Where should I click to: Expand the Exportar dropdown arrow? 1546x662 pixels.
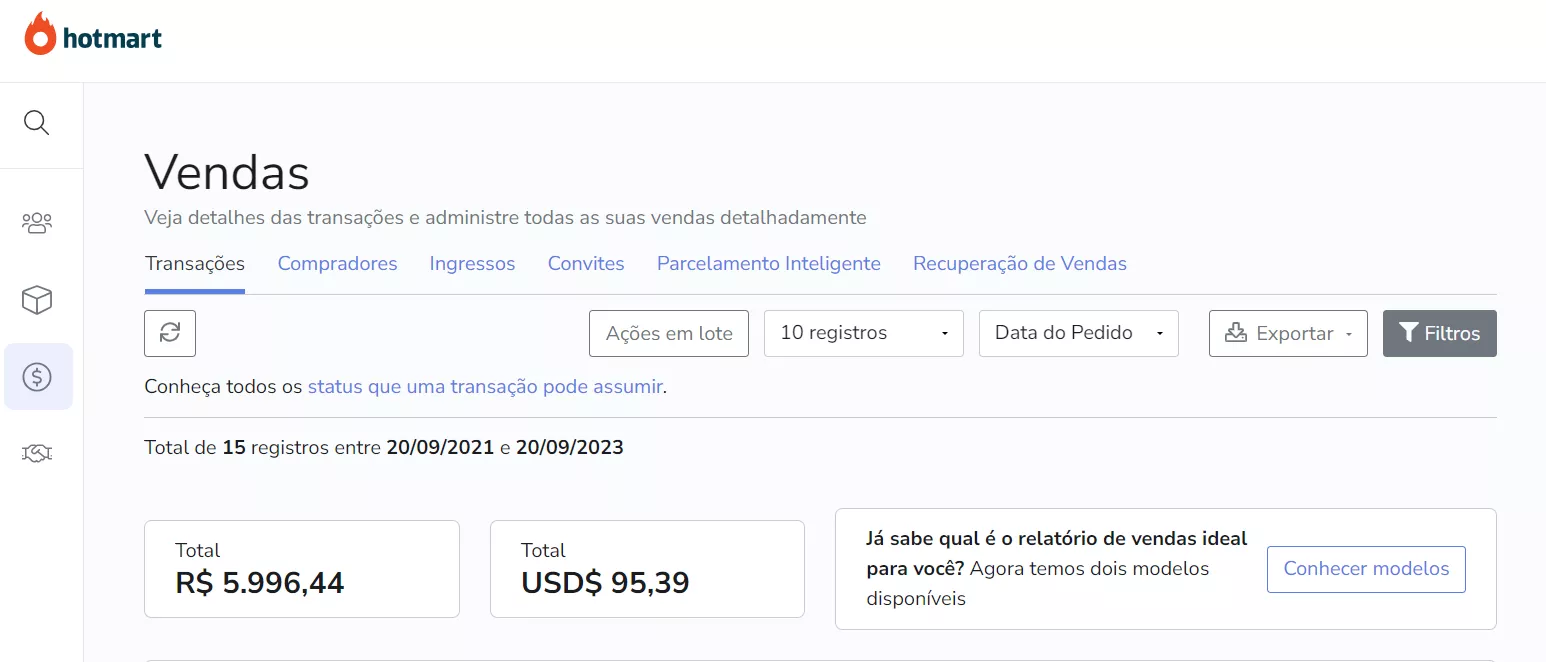[x=1349, y=334]
